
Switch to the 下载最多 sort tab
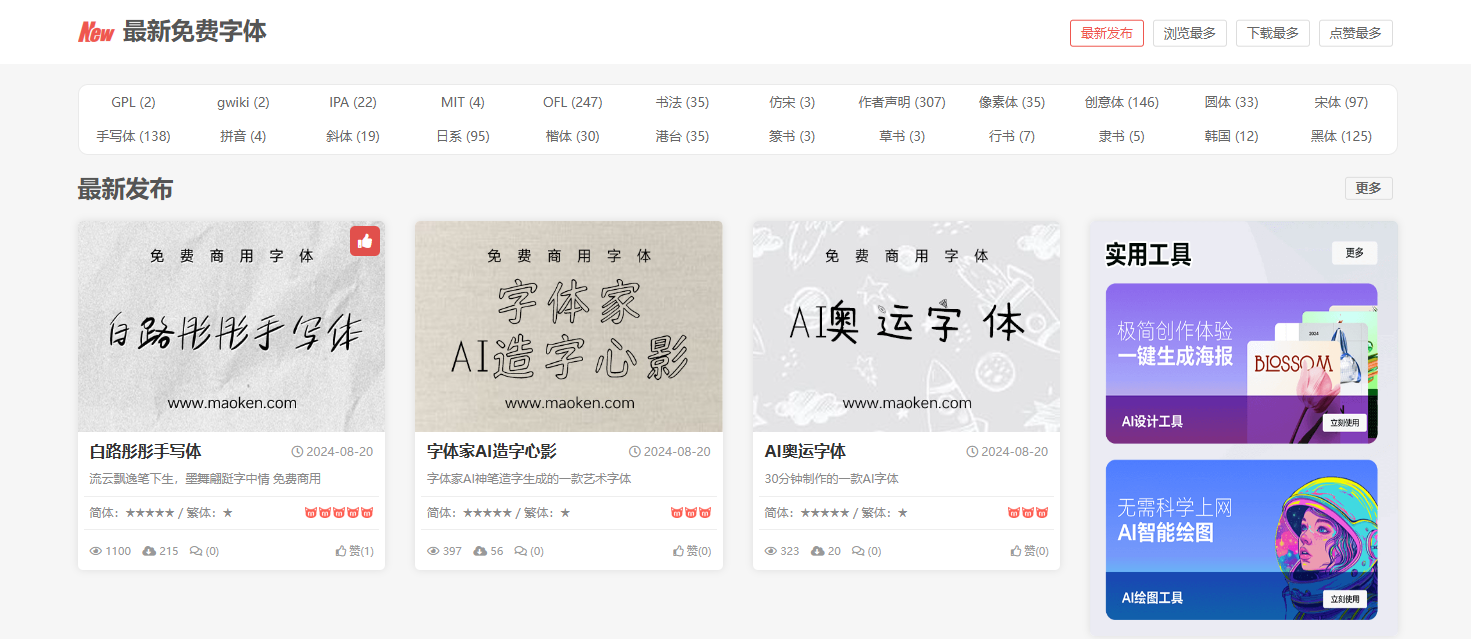click(x=1272, y=33)
